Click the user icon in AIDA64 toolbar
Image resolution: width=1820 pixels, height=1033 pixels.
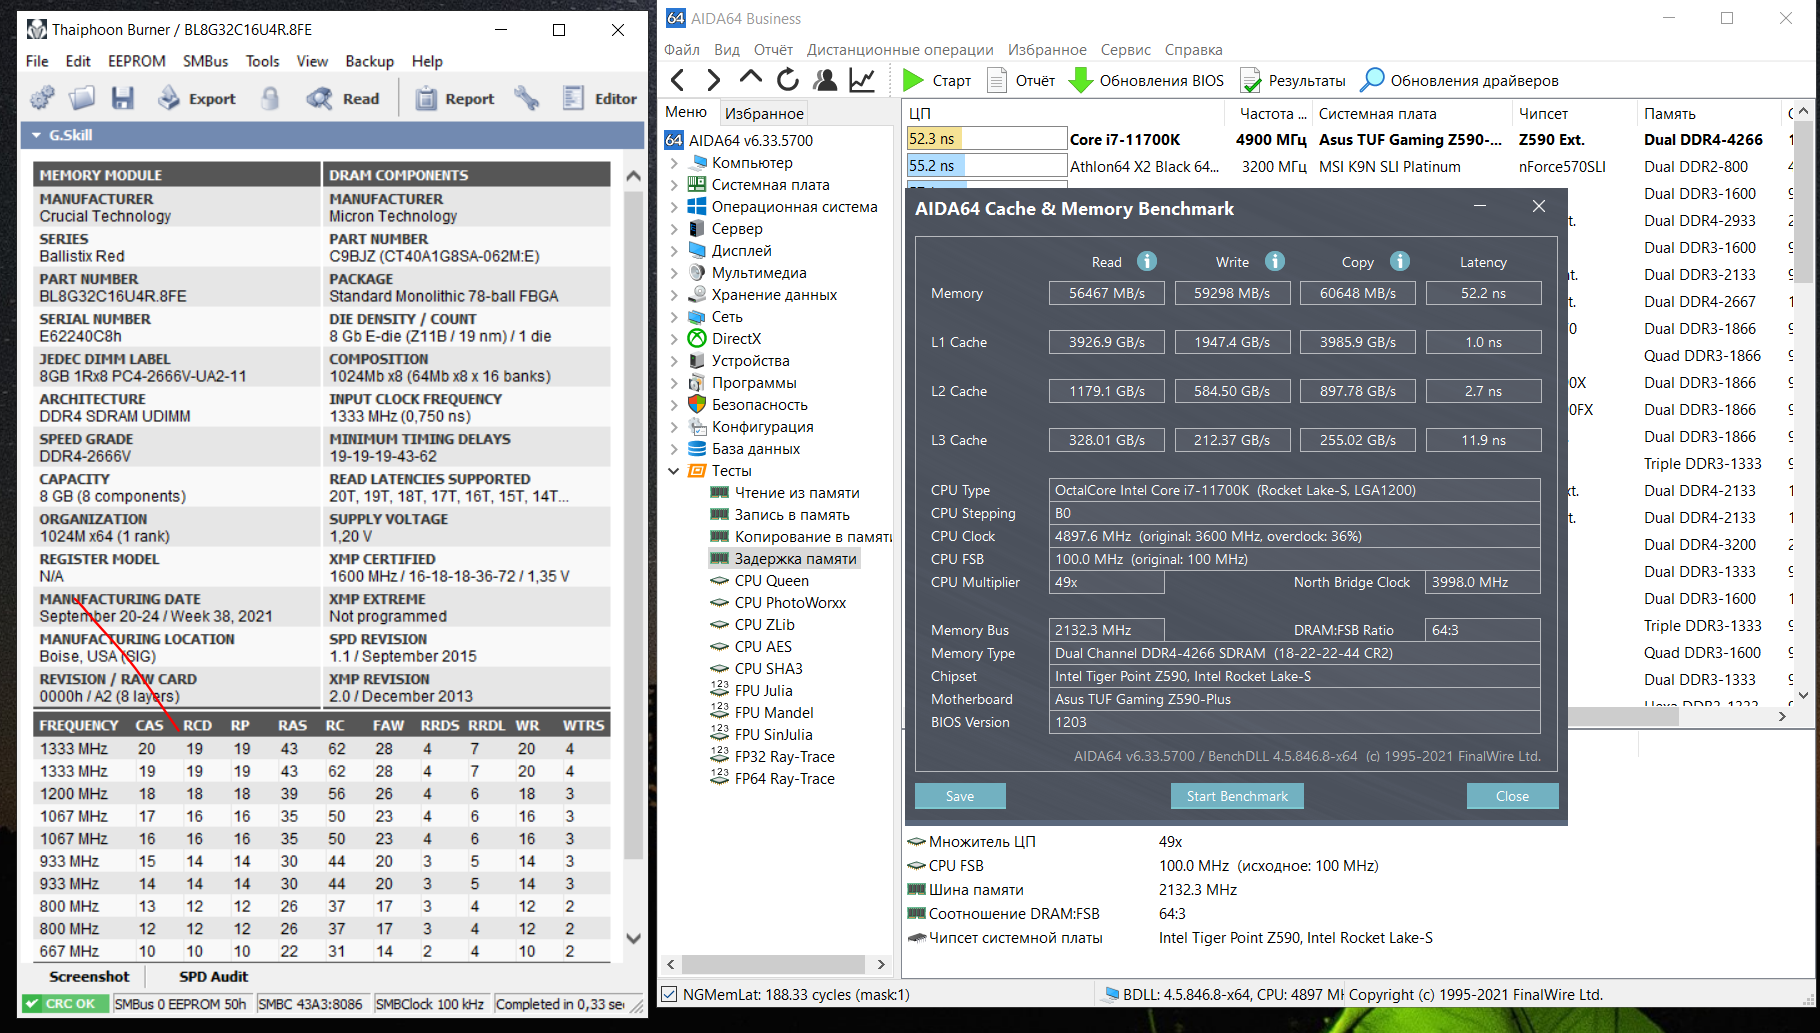point(825,80)
